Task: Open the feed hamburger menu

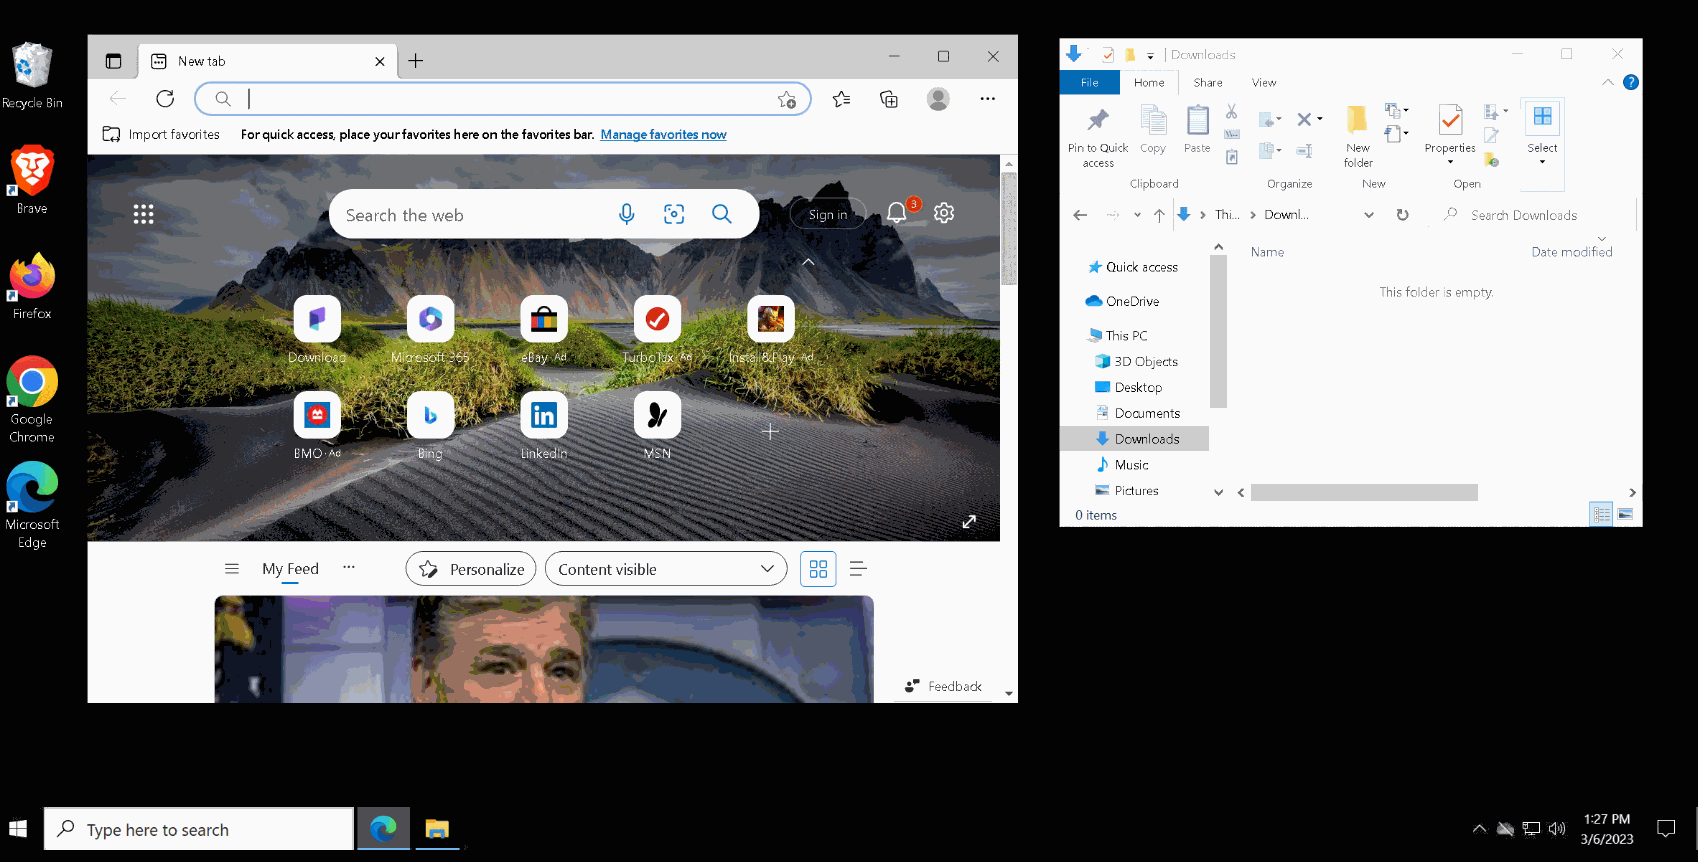Action: (x=232, y=568)
